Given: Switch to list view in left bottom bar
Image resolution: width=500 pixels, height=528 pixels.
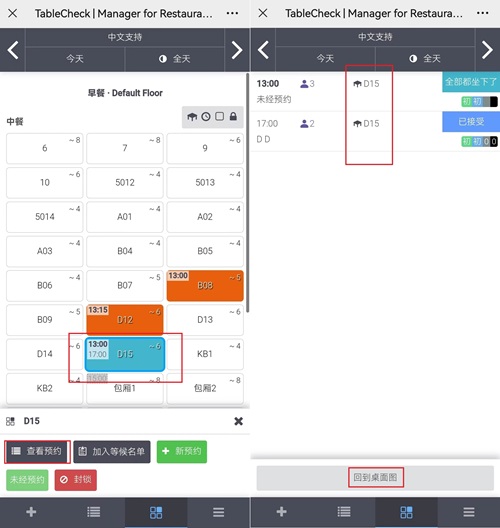Looking at the screenshot, I should pyautogui.click(x=94, y=512).
